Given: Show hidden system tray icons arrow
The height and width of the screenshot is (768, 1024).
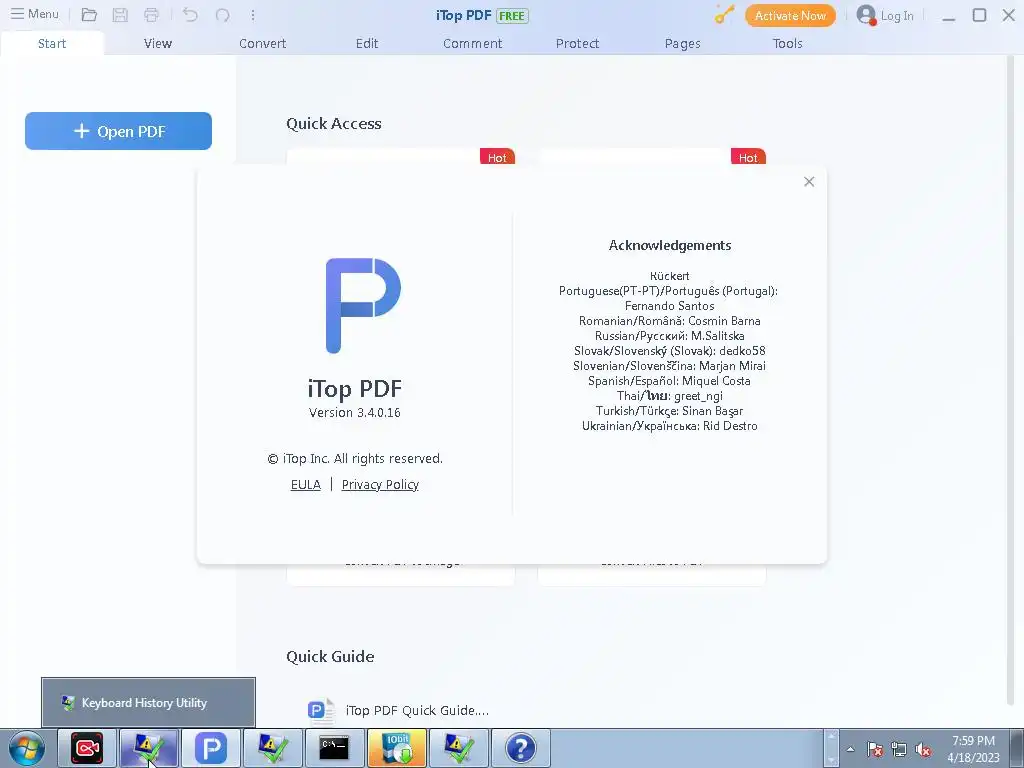Looking at the screenshot, I should coord(850,750).
